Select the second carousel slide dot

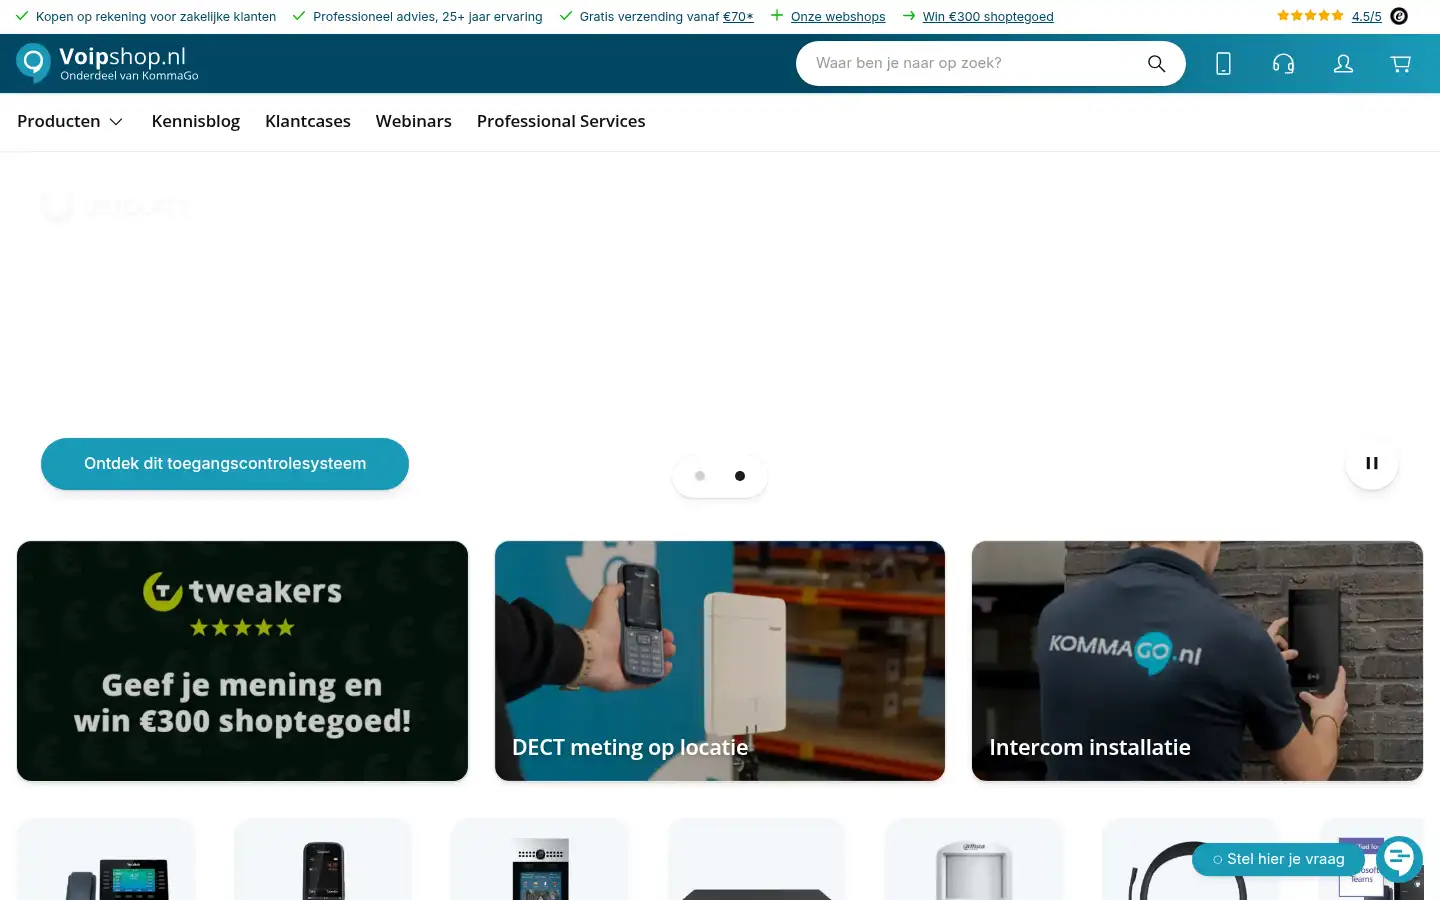(740, 476)
